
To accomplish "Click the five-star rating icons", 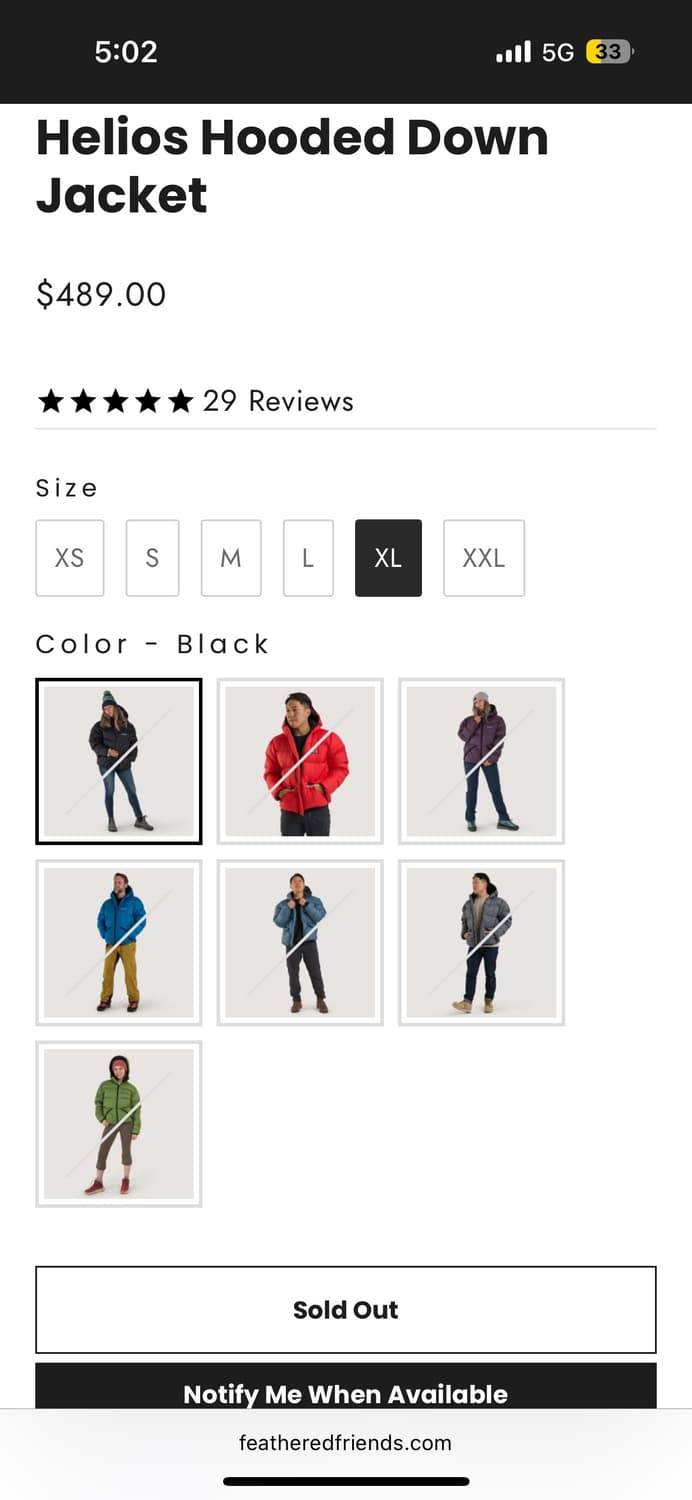I will point(115,402).
